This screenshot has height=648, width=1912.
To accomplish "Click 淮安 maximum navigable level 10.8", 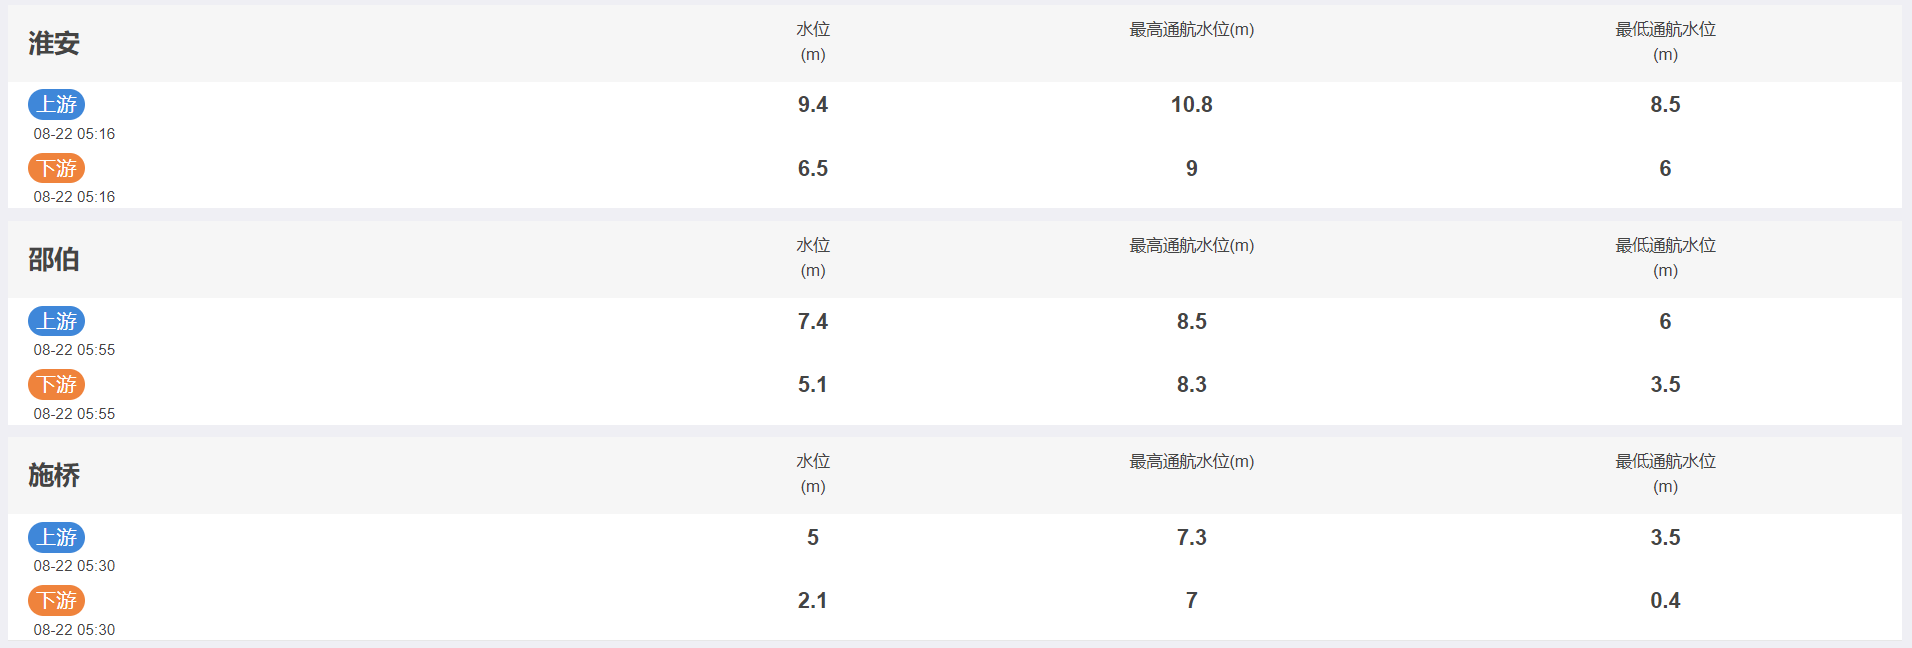I will click(1192, 105).
